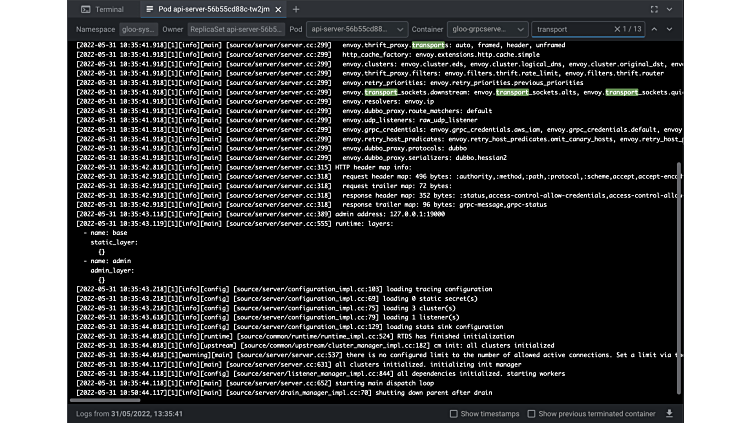Open a new tab with plus icon
Image resolution: width=752 pixels, height=423 pixels.
[x=296, y=9]
